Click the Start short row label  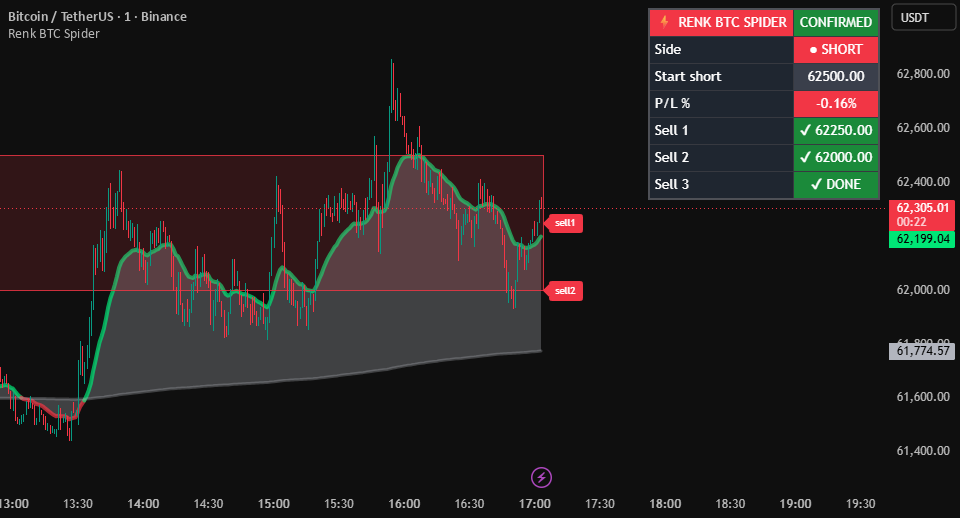click(688, 77)
